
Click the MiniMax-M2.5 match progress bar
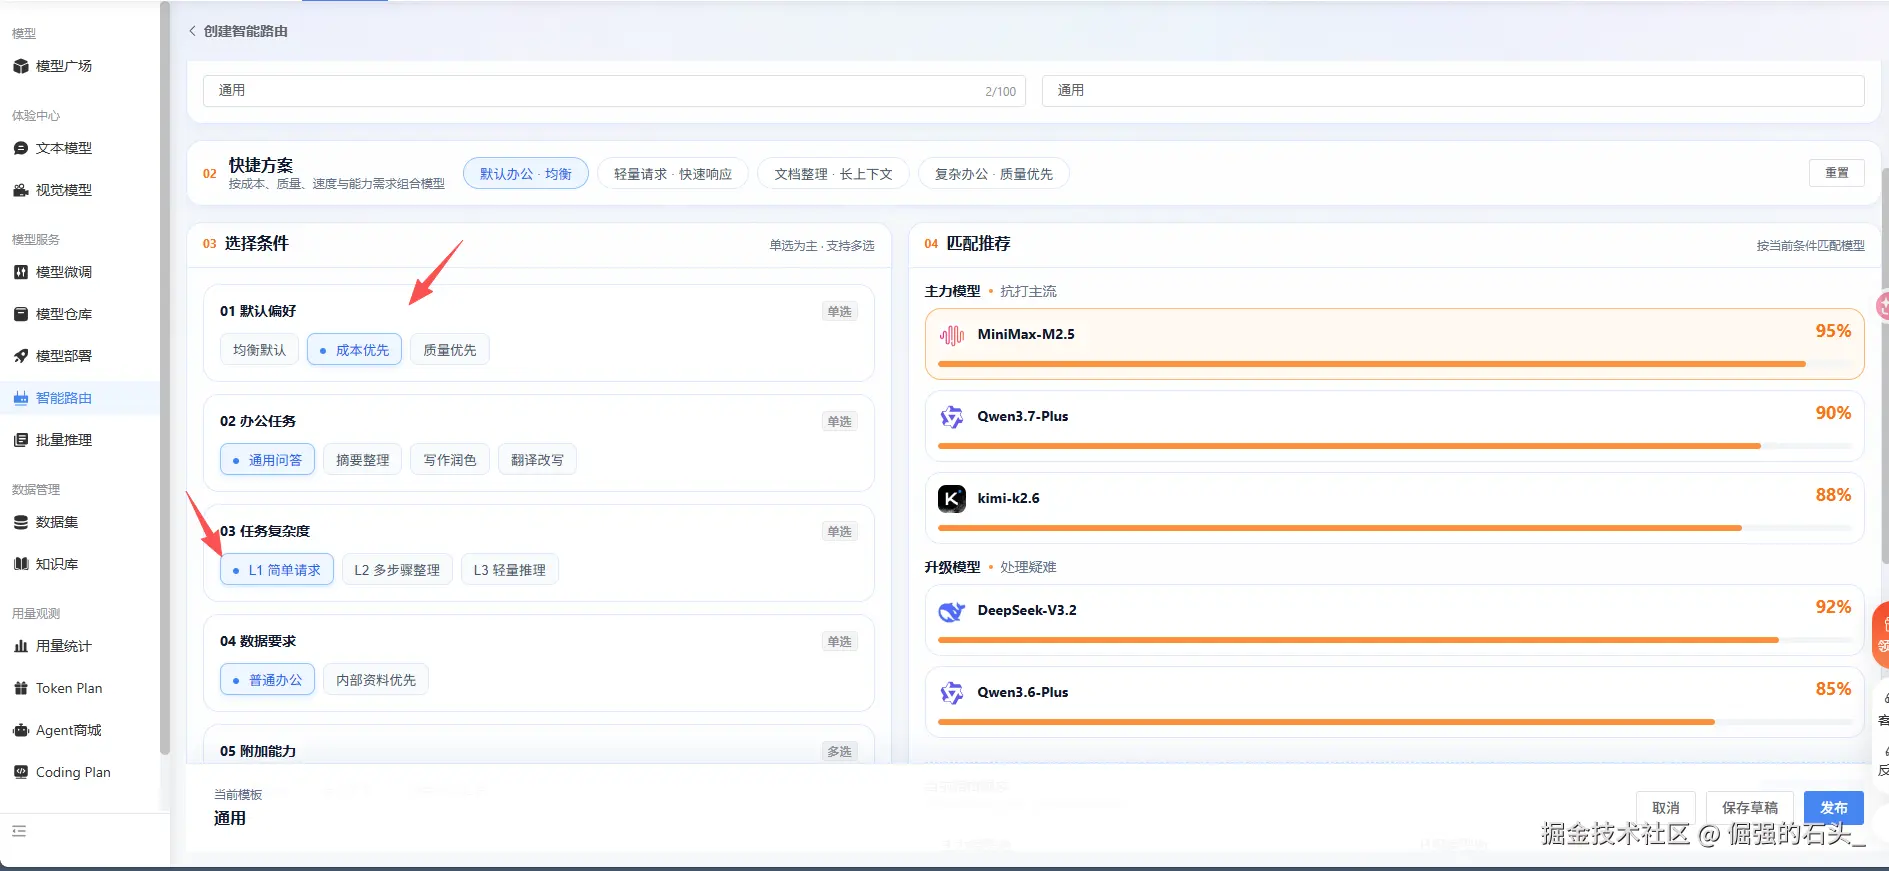[1394, 364]
